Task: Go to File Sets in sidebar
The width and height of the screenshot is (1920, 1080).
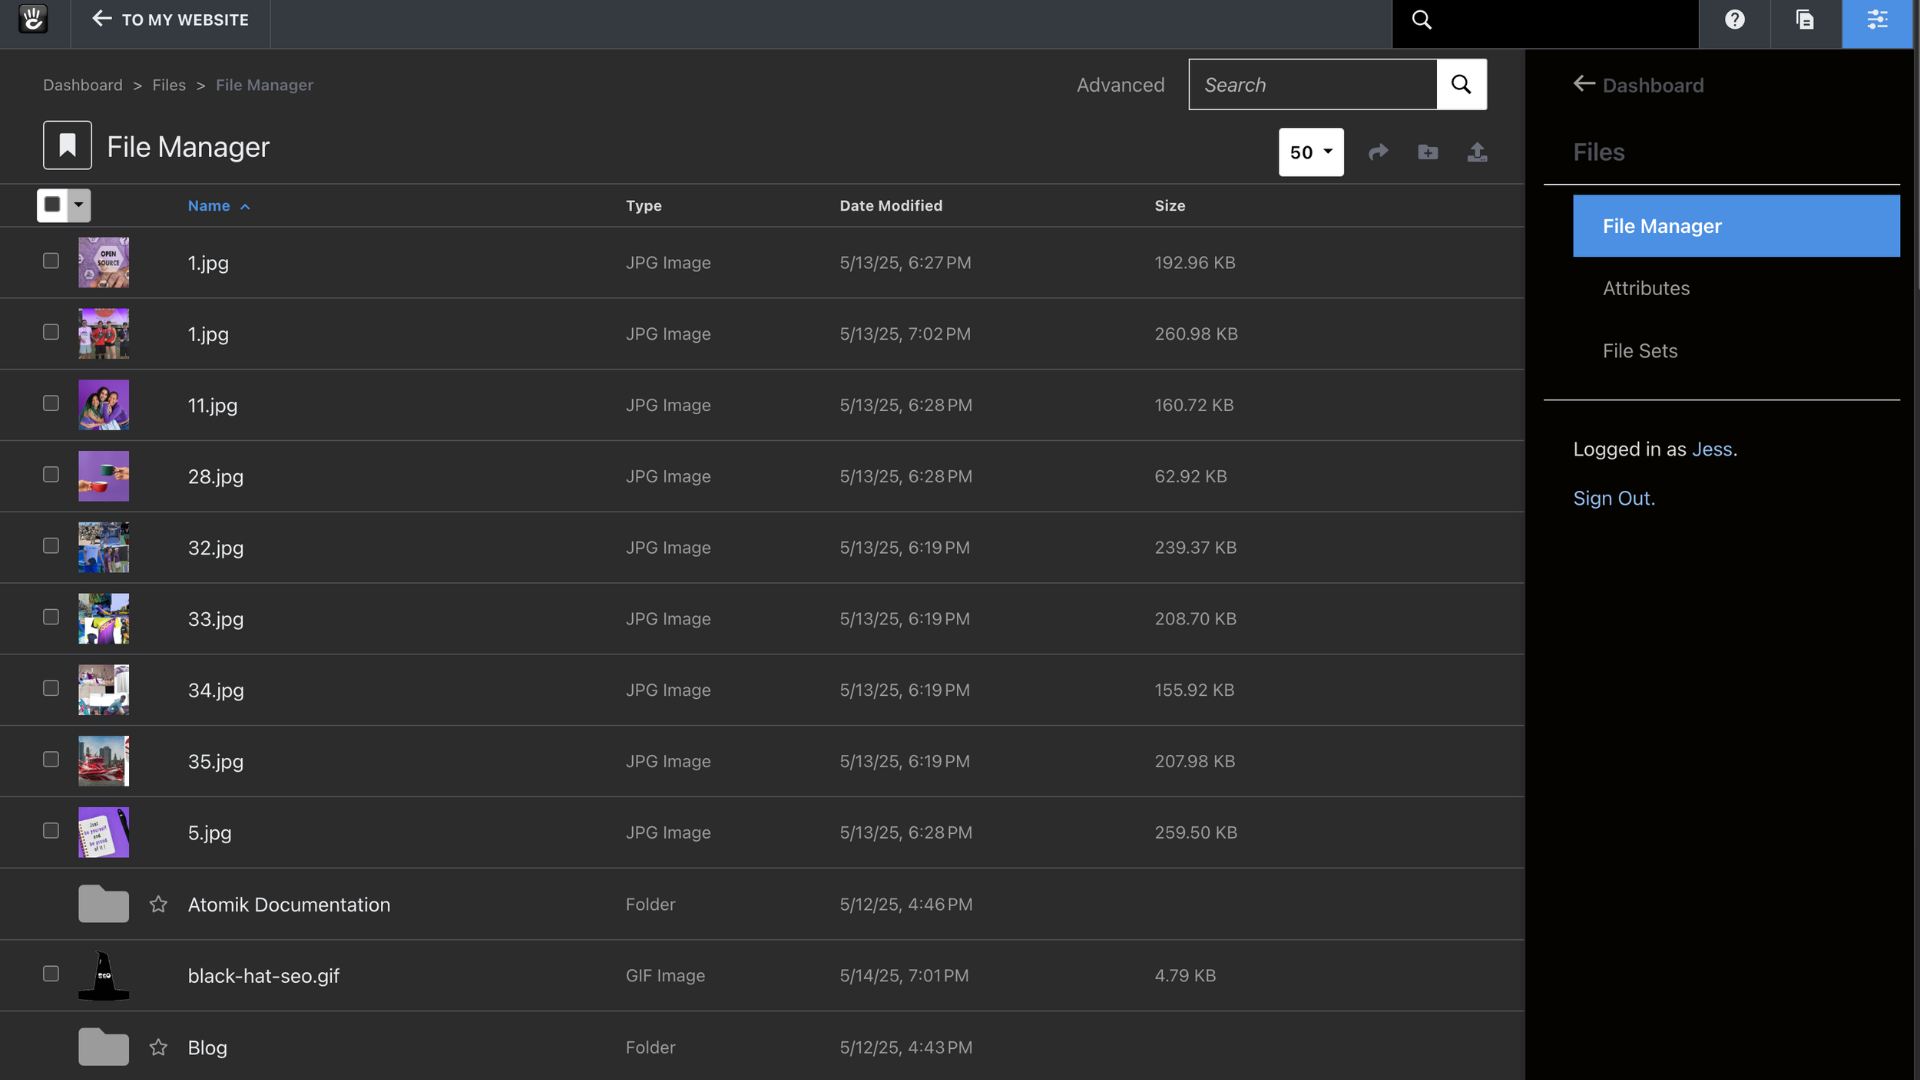Action: click(x=1640, y=351)
